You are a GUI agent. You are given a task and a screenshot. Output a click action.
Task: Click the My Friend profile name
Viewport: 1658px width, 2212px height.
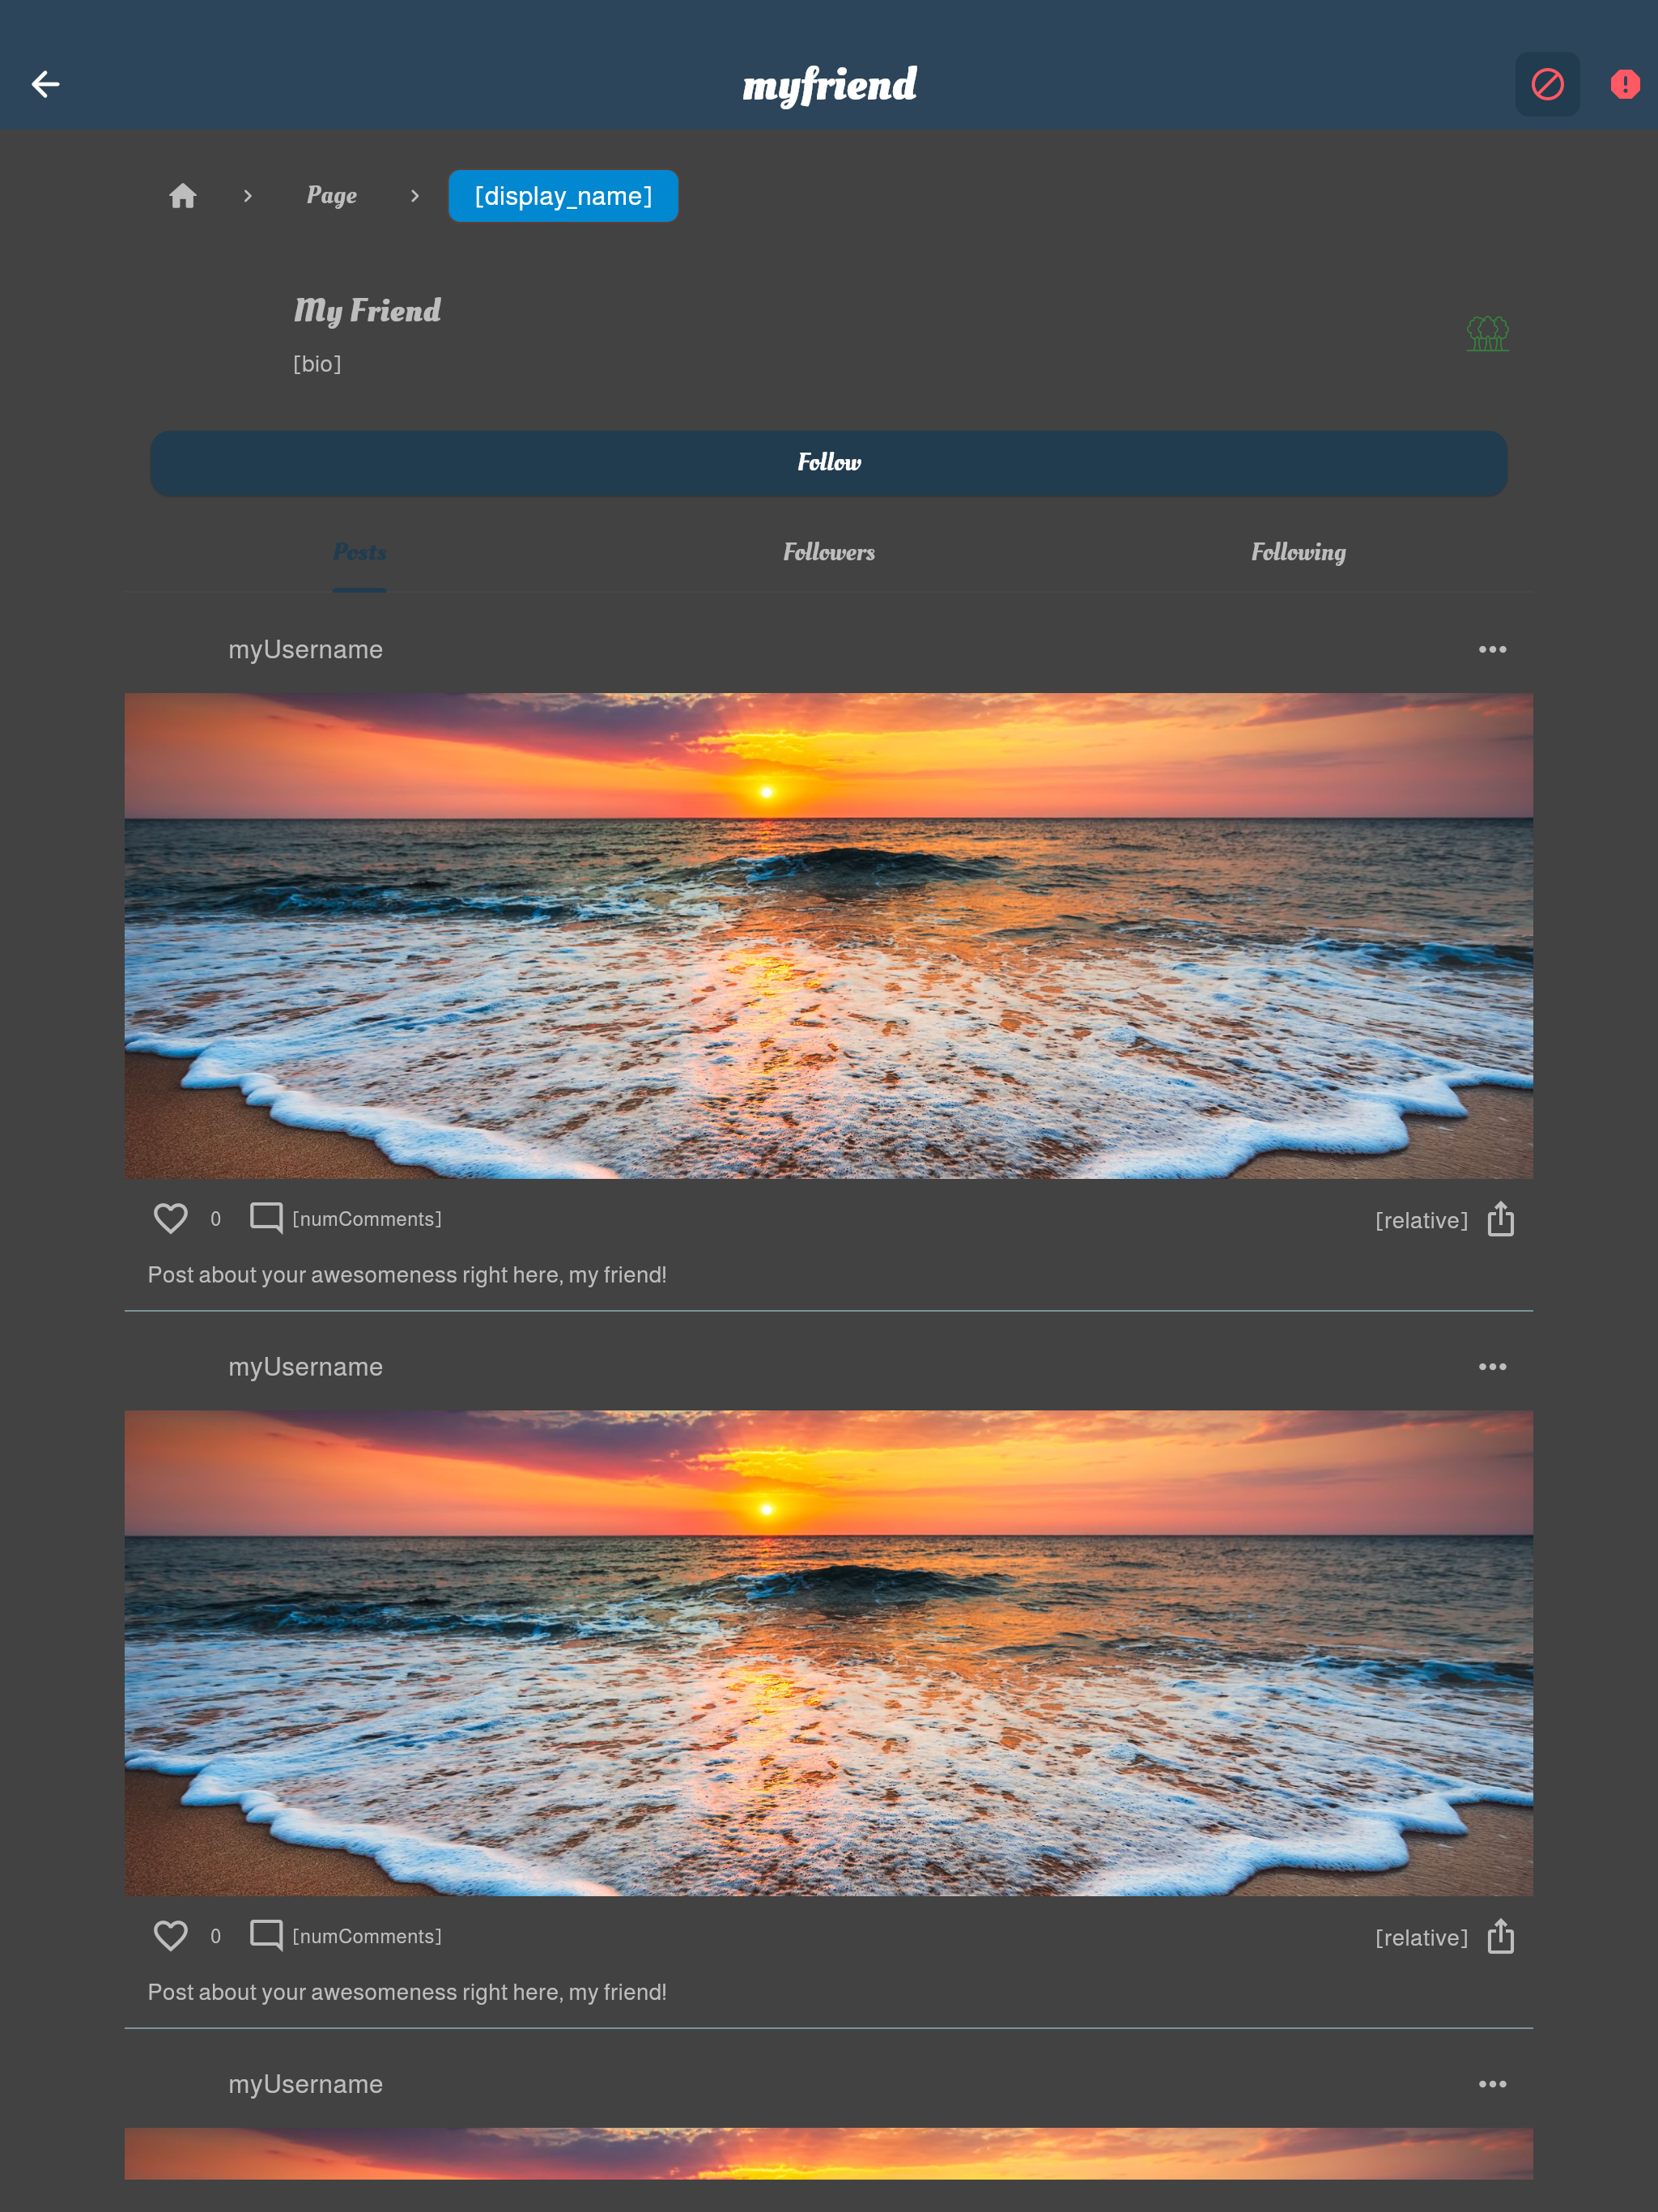(x=367, y=310)
